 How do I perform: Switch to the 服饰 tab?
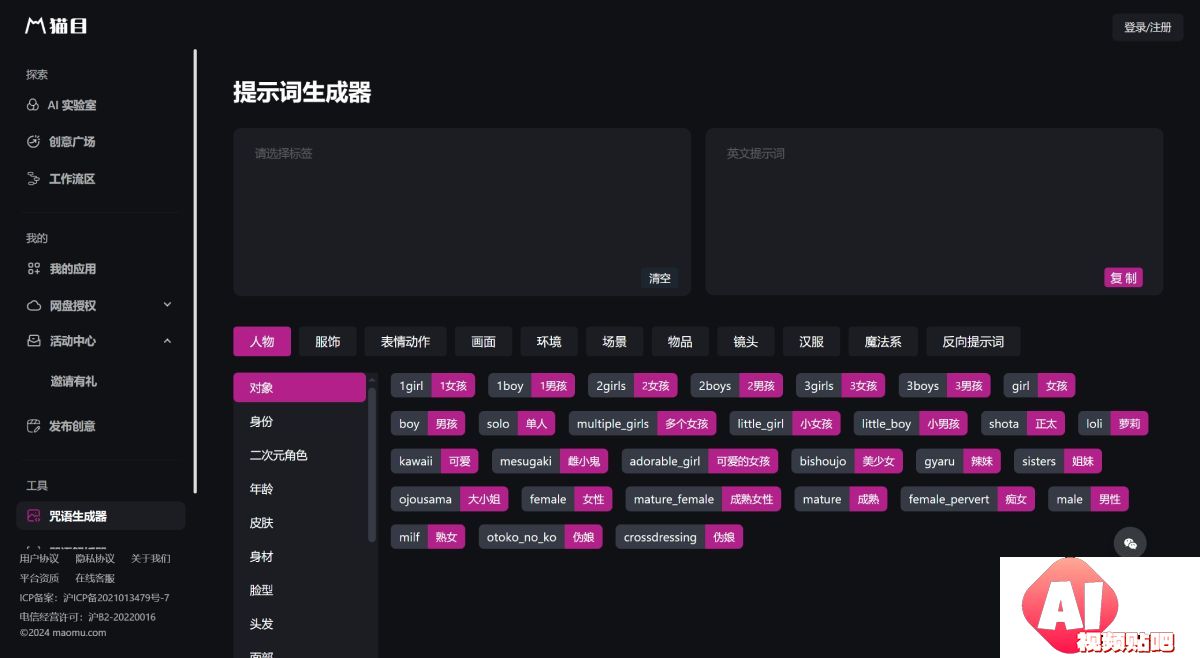tap(327, 341)
